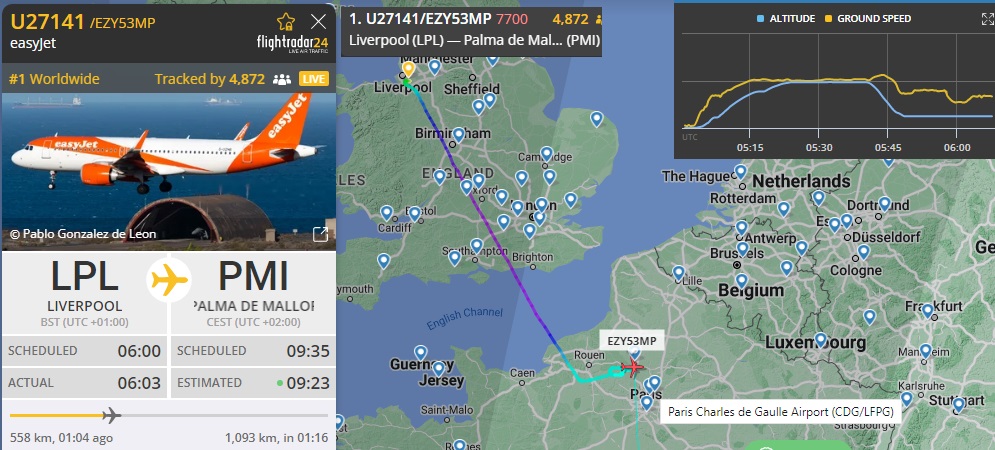Click the EZY53MP callsign label on map
Image resolution: width=995 pixels, height=450 pixels.
[631, 341]
